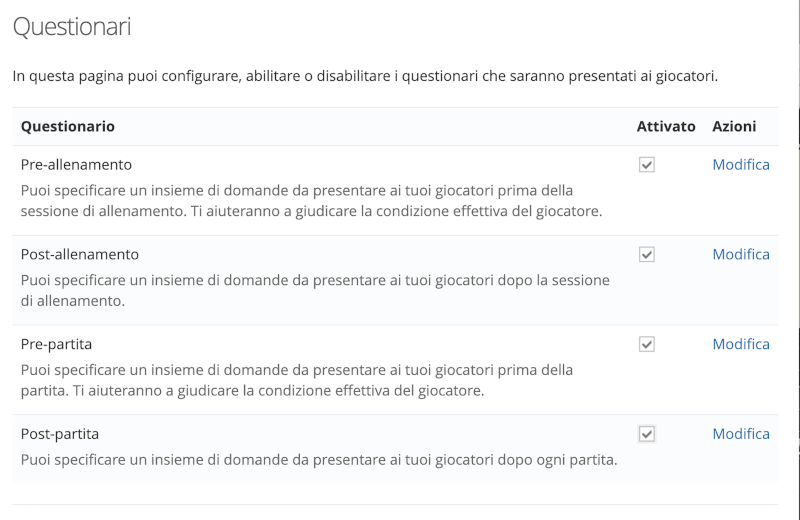Click the Questionari page heading
800x520 pixels.
click(71, 27)
